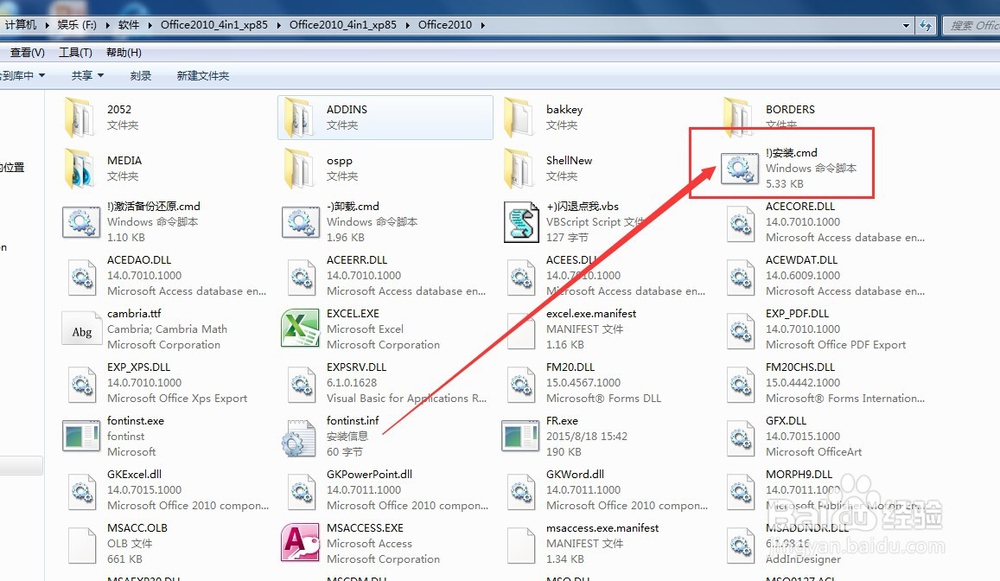The width and height of the screenshot is (1000, 581).
Task: Open the 工具(T) menu
Action: tap(75, 52)
